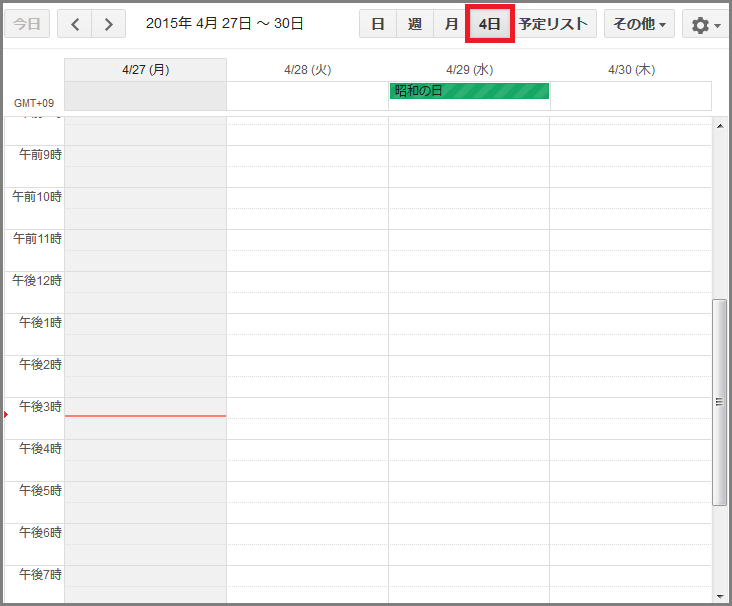The height and width of the screenshot is (606, 732).
Task: Open the settings gear menu
Action: 705,24
